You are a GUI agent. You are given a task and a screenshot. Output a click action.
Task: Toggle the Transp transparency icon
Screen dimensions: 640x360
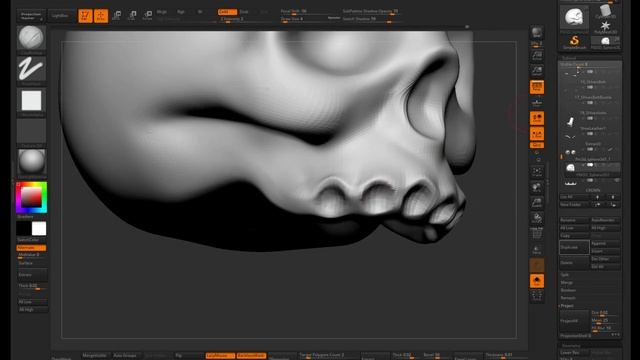(537, 250)
